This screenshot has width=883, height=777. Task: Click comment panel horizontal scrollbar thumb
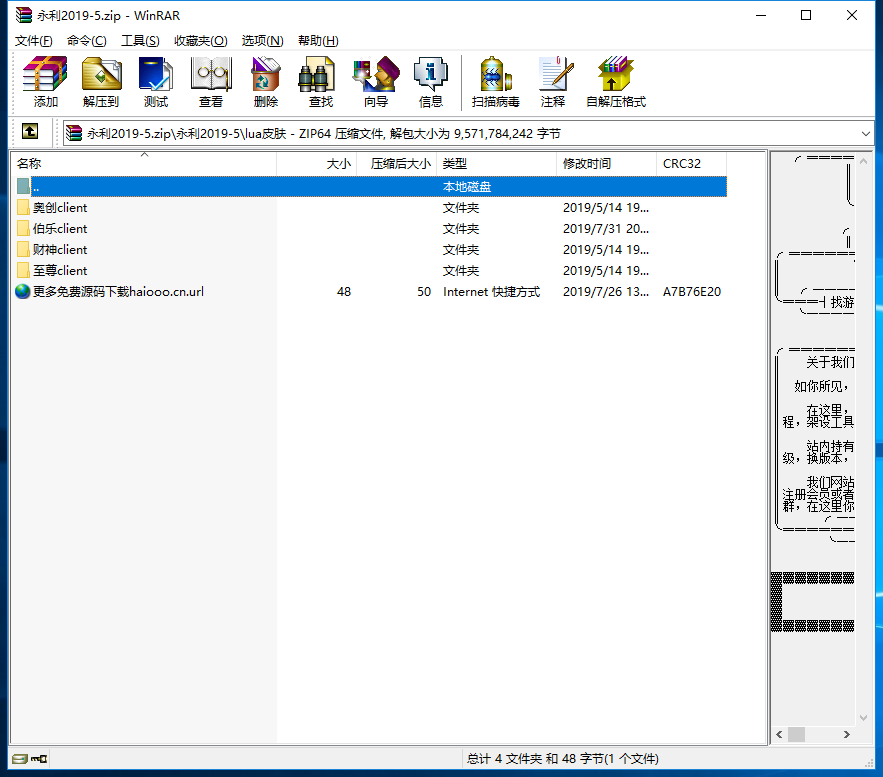coord(796,734)
